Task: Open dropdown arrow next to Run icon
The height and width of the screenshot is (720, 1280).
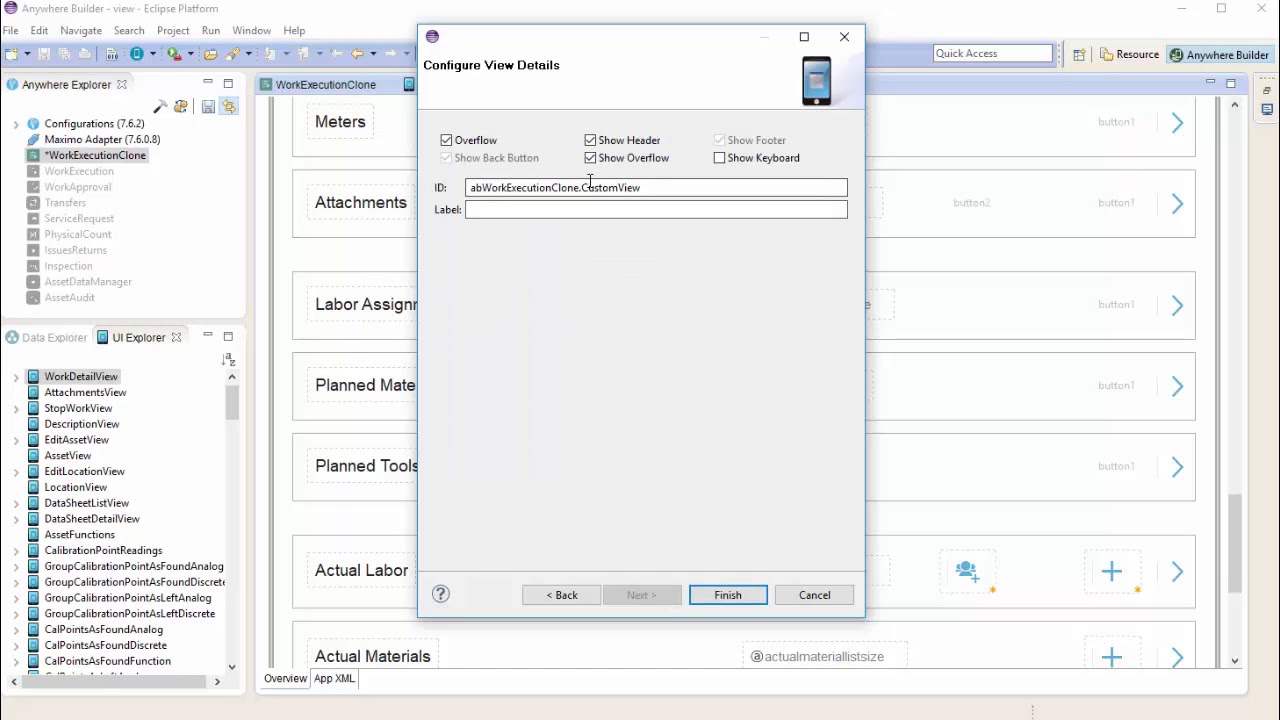Action: 190,54
